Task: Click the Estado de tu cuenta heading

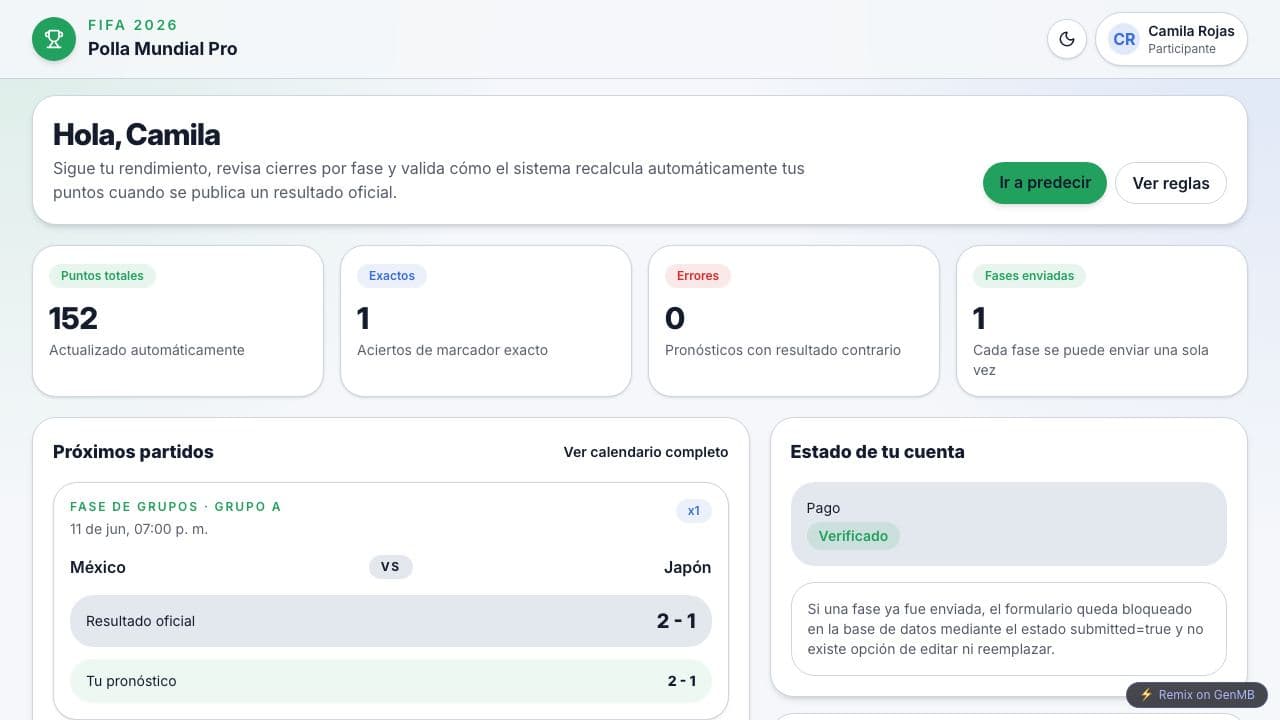Action: [x=877, y=452]
